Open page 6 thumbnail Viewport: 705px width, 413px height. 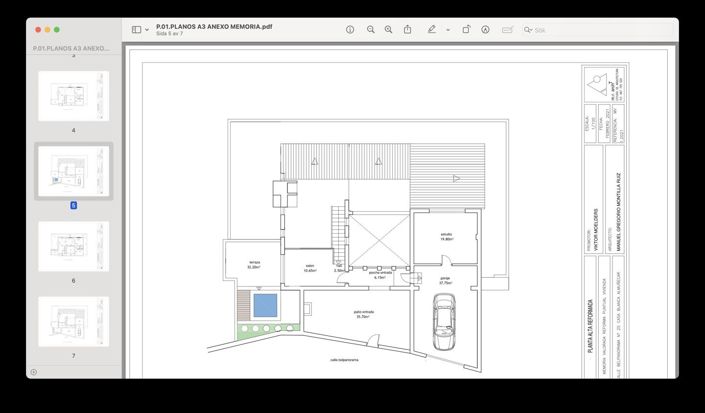click(x=73, y=246)
